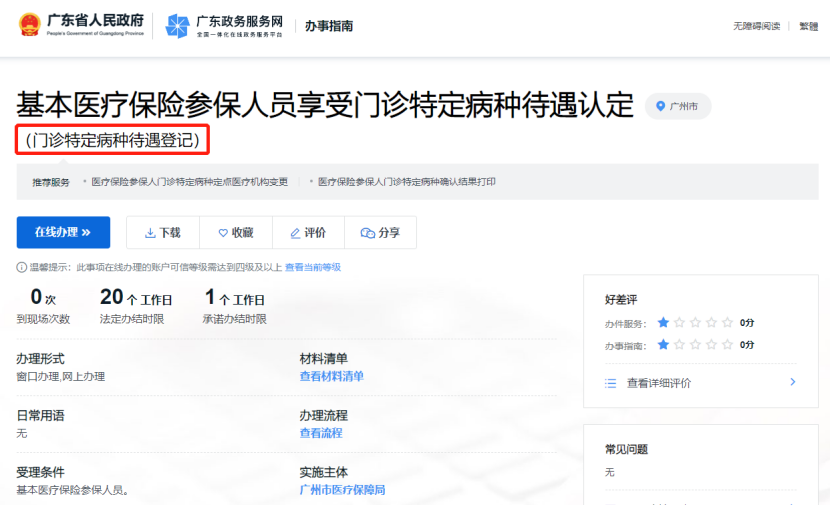Click third star of 办事指南 rating
Screen dimensions: 830x505
(696, 345)
